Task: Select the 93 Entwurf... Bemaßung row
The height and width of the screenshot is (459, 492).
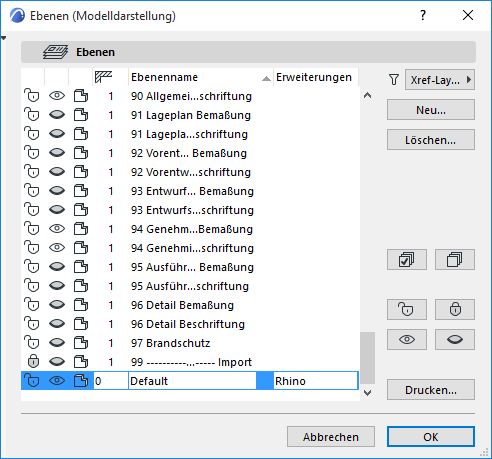Action: [190, 191]
